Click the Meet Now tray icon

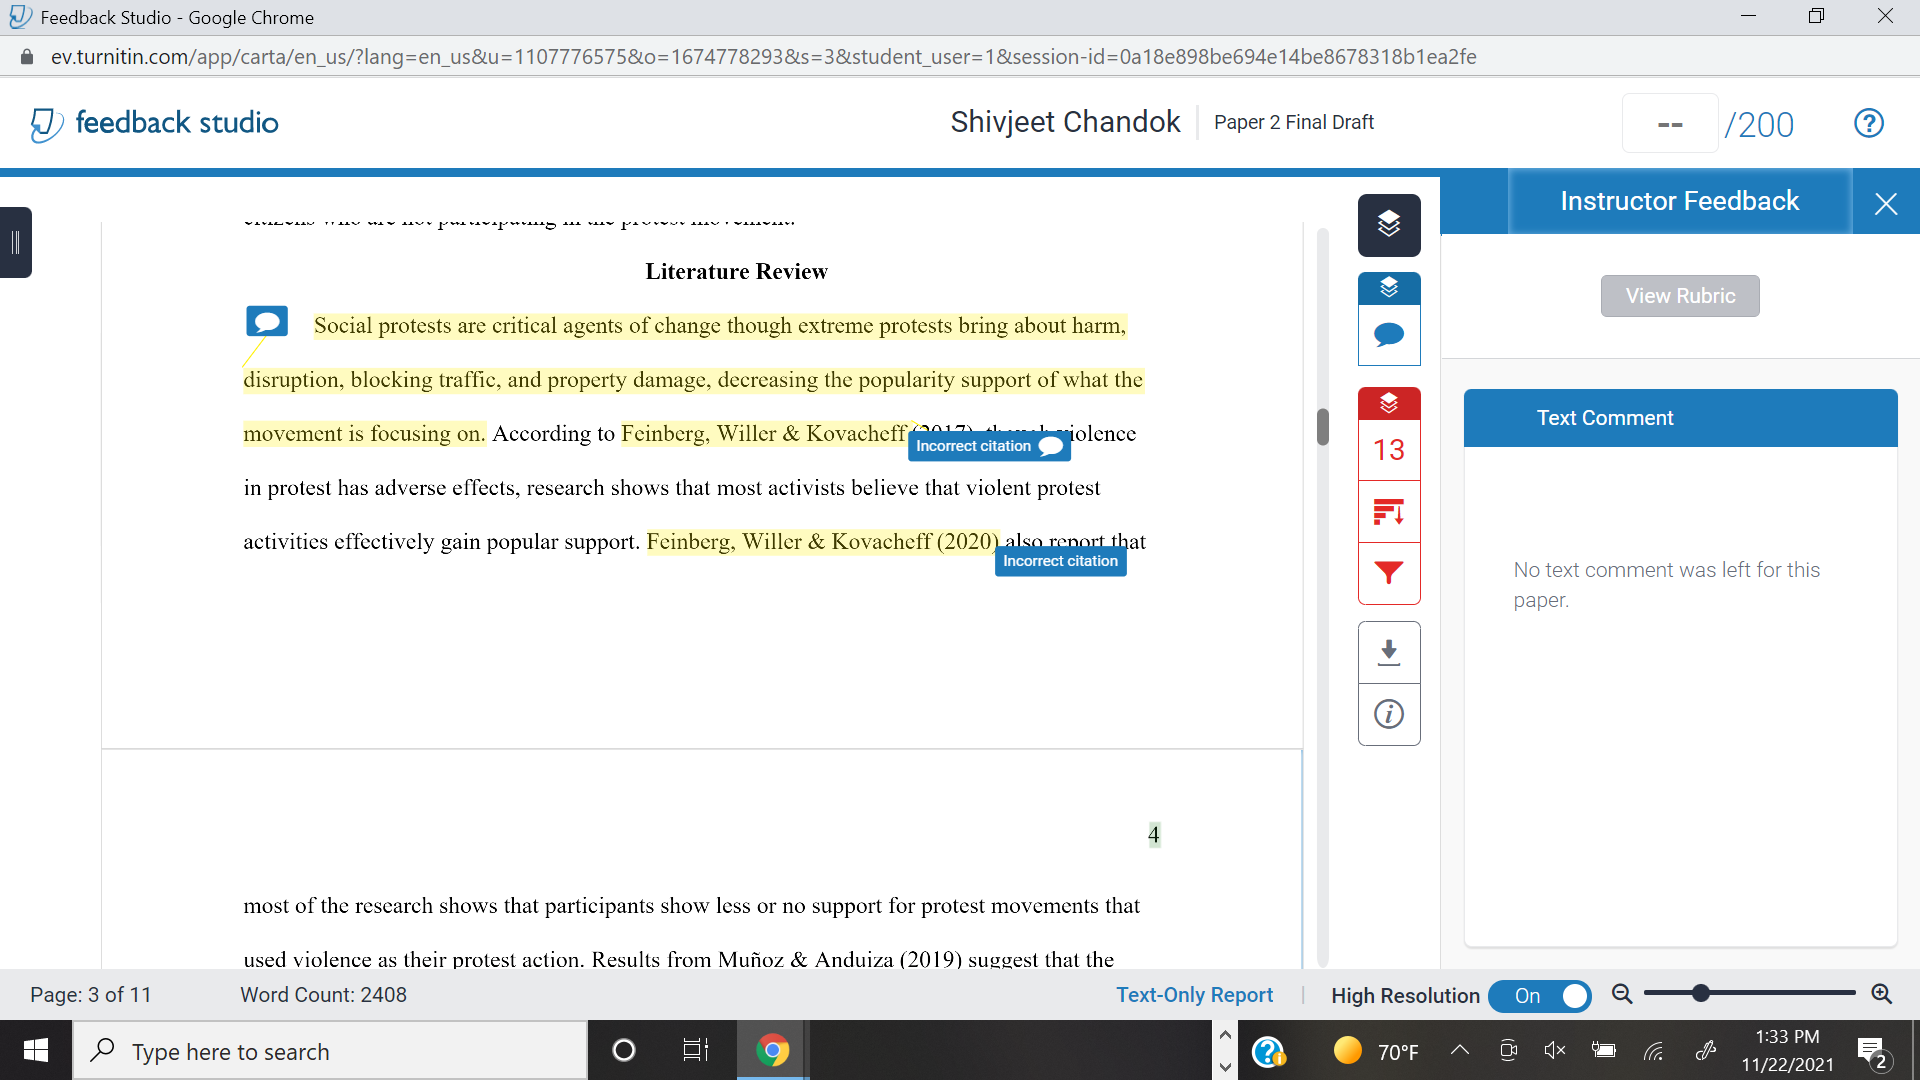(x=1508, y=1050)
